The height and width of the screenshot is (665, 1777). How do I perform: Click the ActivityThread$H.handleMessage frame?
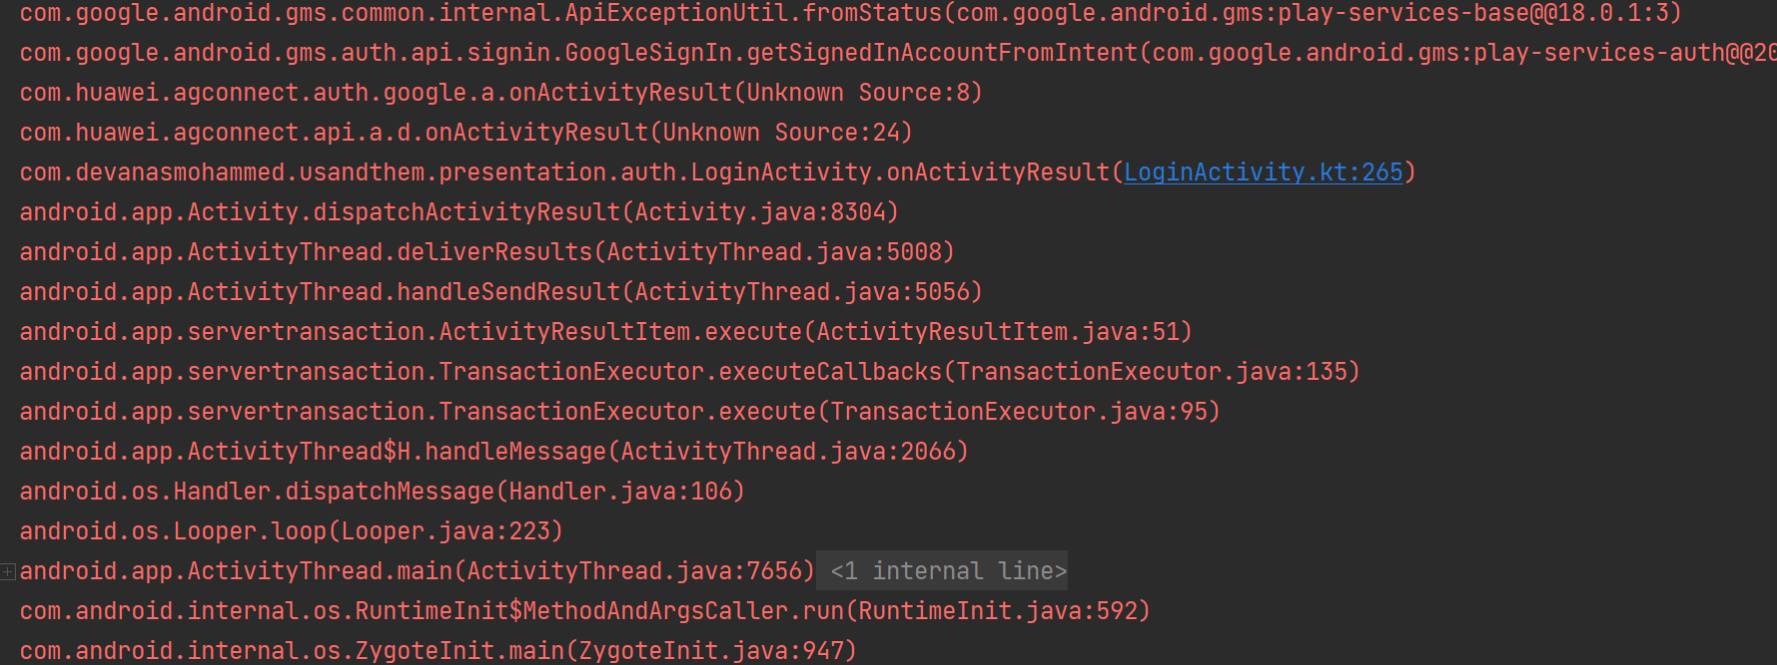pyautogui.click(x=493, y=452)
